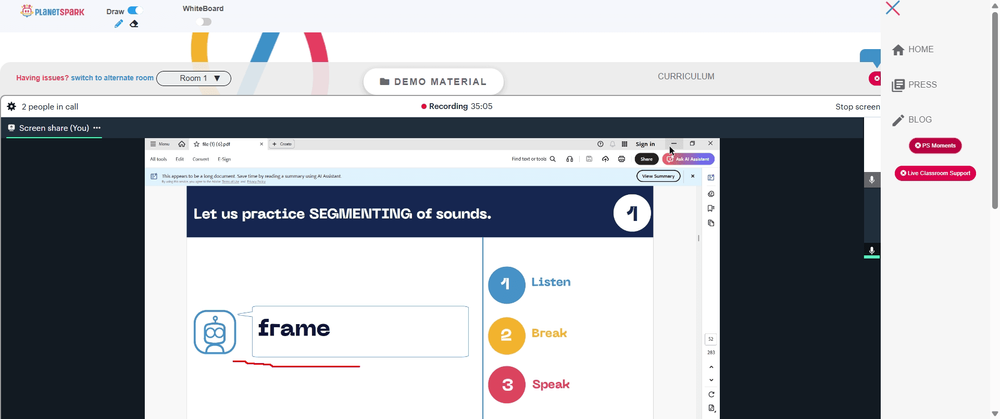The width and height of the screenshot is (1000, 419).
Task: Open All tools in Acrobat
Action: point(158,159)
